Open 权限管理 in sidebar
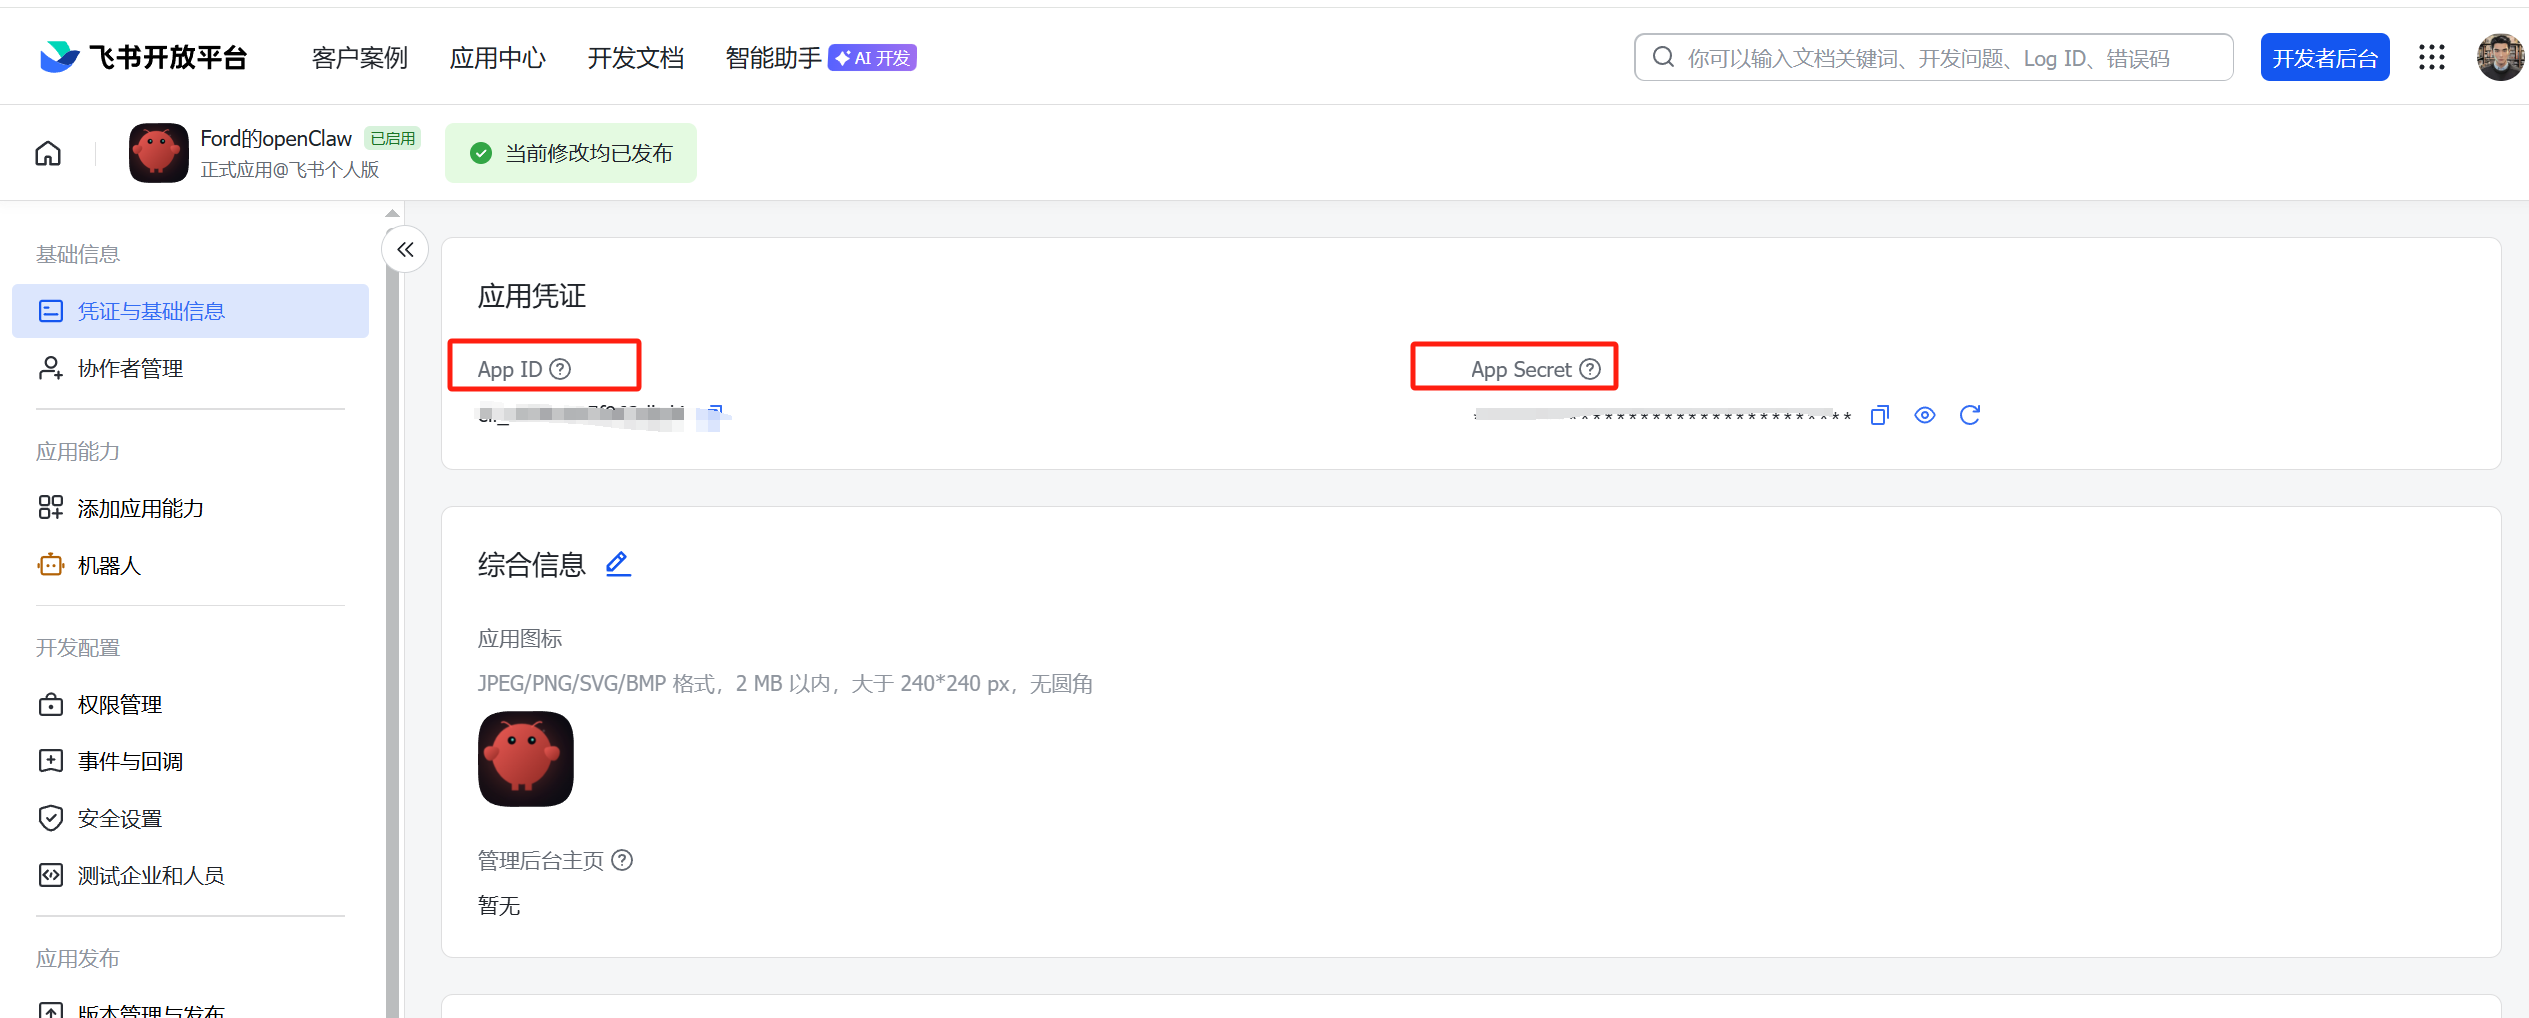 190,705
